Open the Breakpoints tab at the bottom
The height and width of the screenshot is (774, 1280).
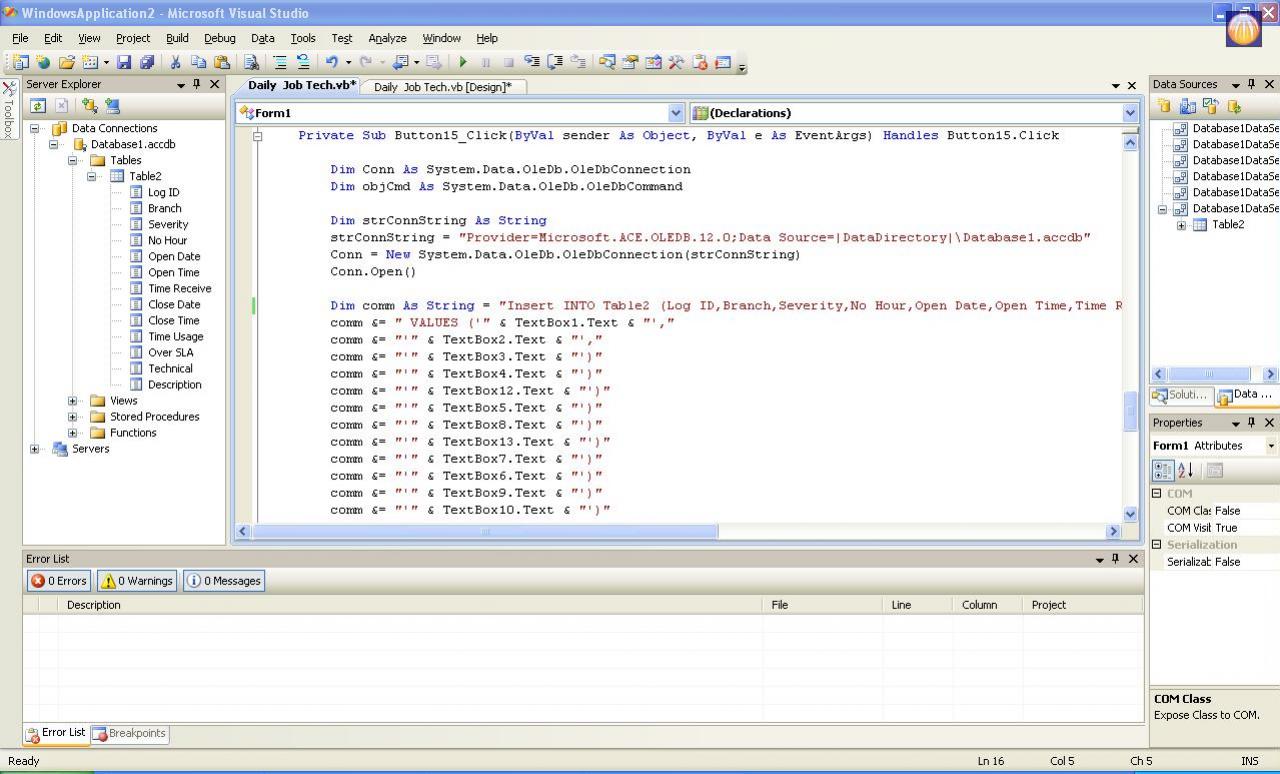pyautogui.click(x=130, y=733)
